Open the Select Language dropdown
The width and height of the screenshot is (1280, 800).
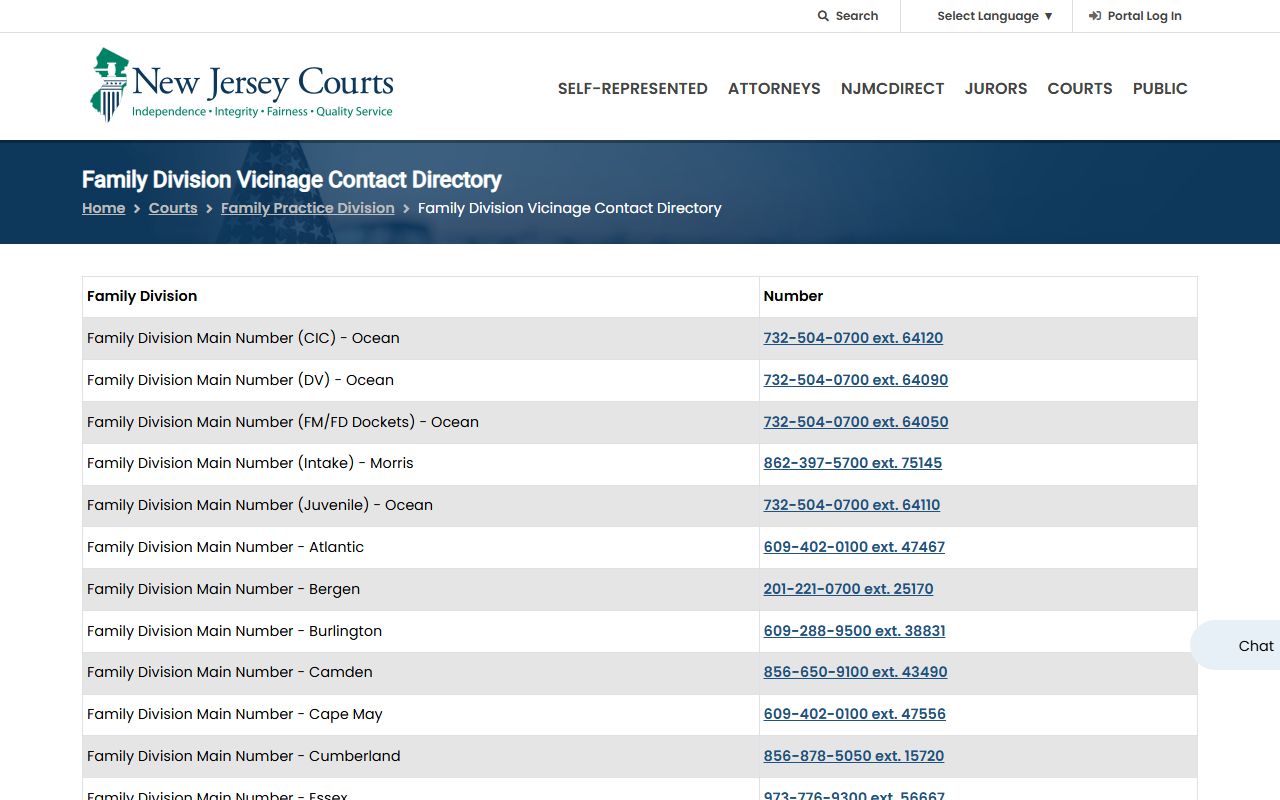(995, 16)
